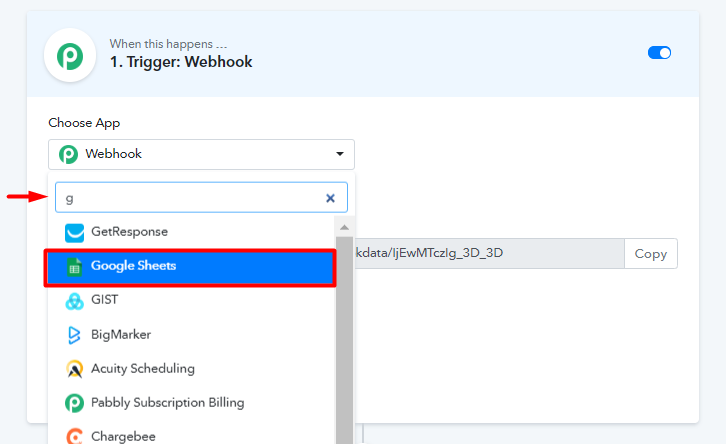Click the 'When this happens ...' text
Screen dimensions: 726x444
point(169,44)
